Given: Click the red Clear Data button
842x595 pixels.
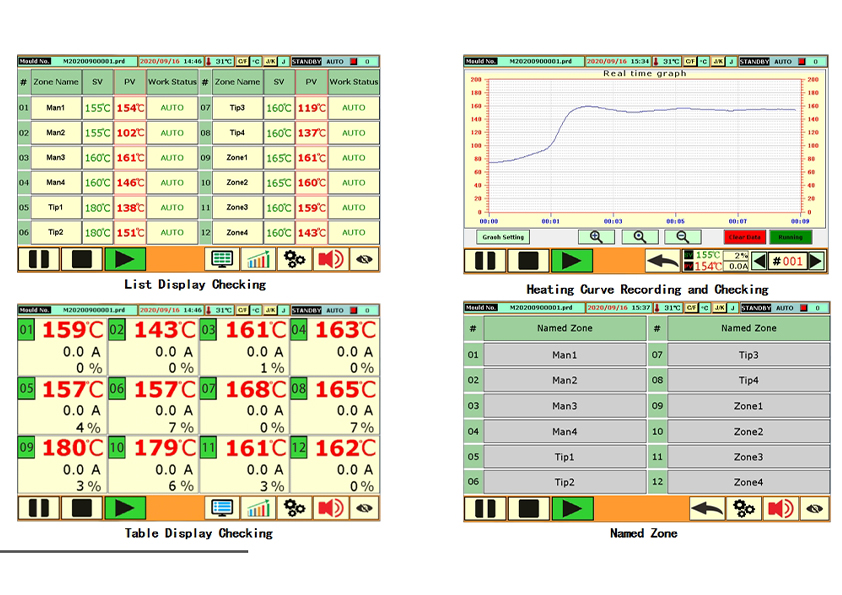Looking at the screenshot, I should point(744,237).
